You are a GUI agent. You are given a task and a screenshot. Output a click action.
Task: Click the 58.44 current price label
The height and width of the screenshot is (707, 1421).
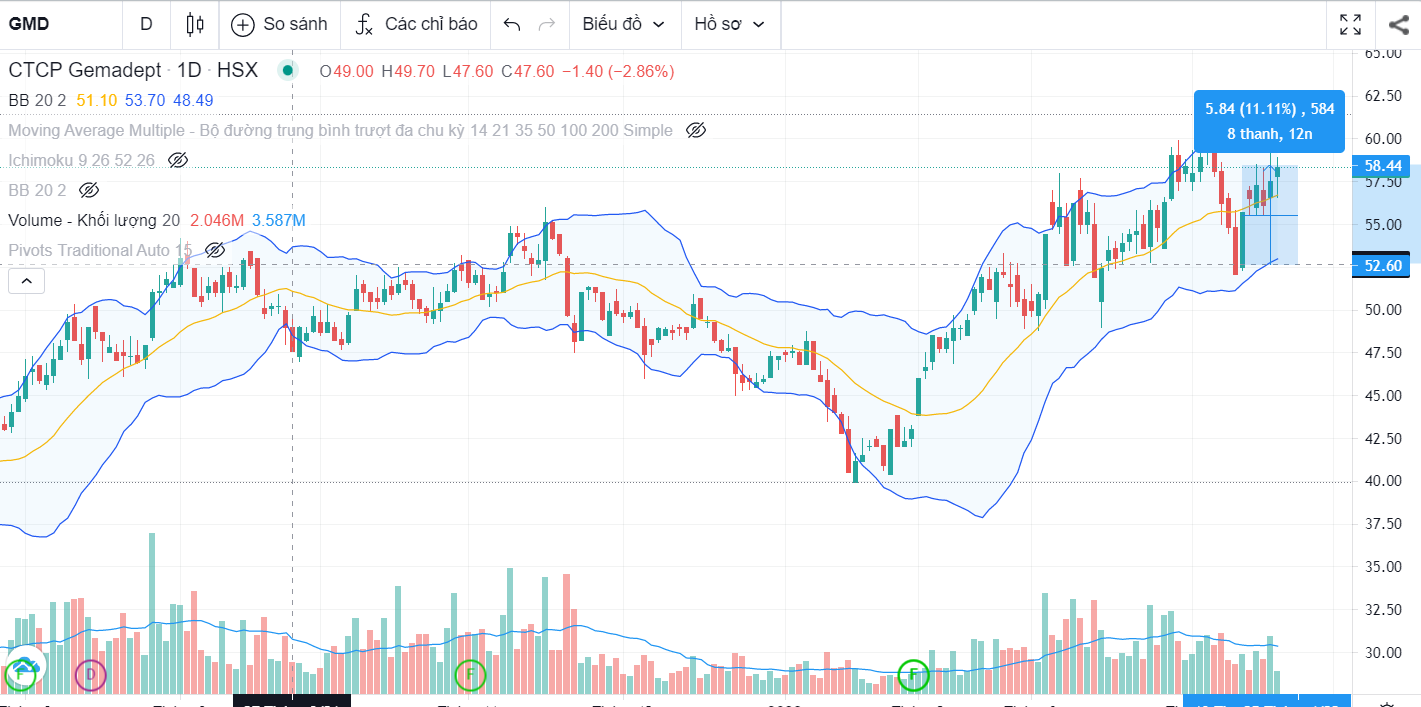point(1381,166)
